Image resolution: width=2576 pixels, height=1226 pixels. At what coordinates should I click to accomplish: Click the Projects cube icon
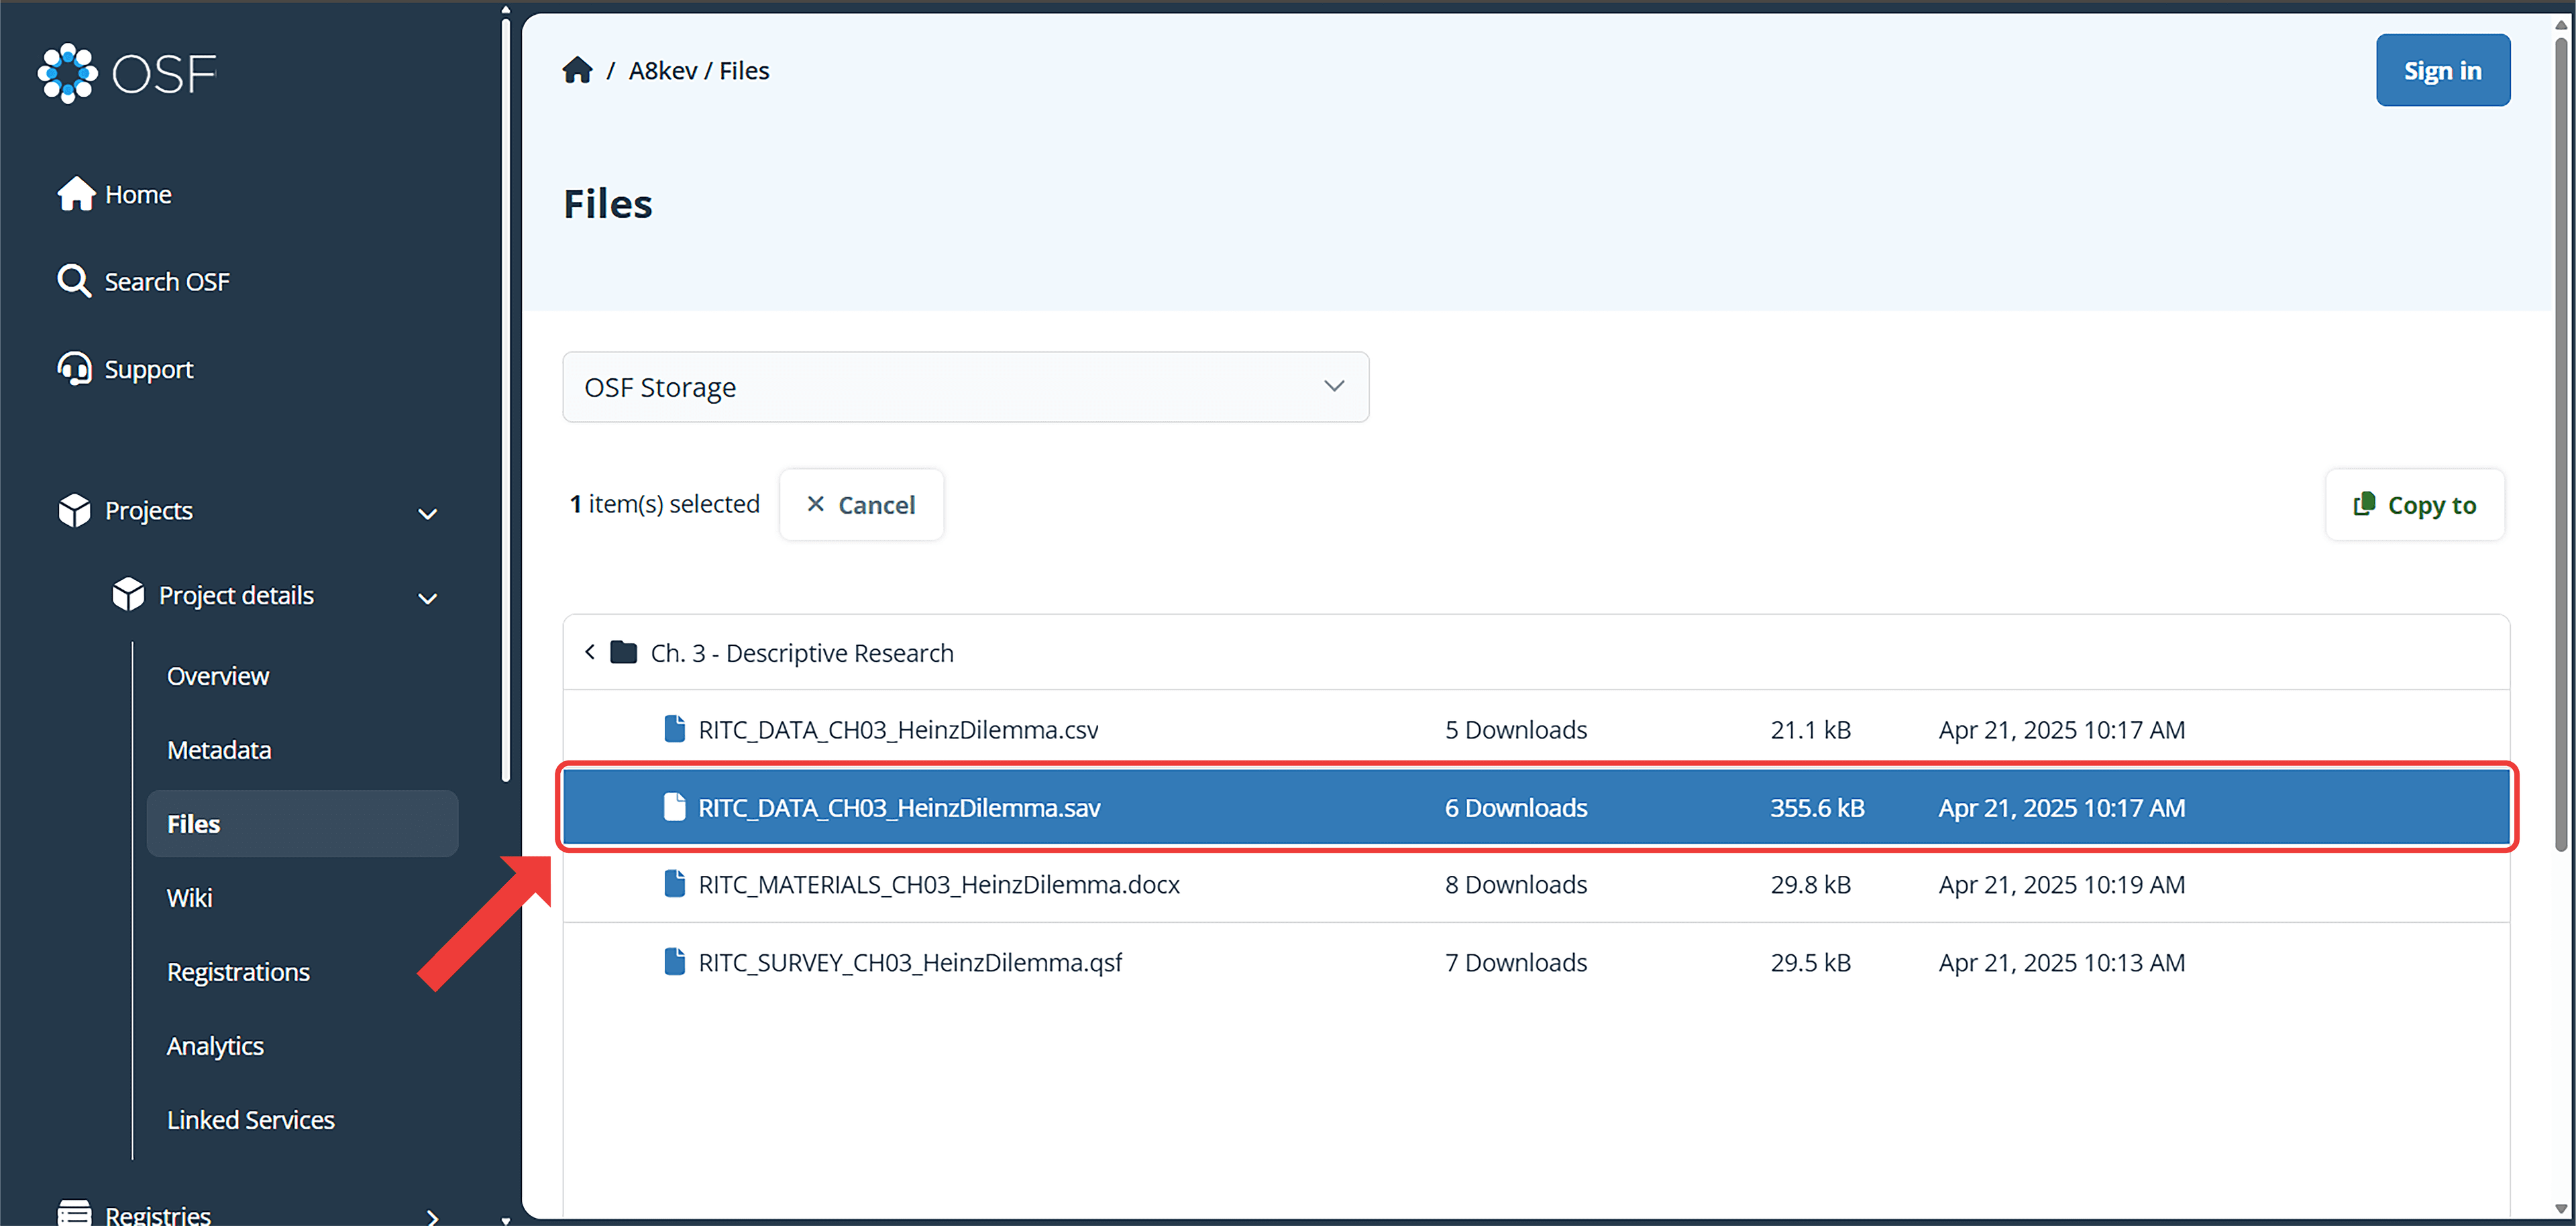click(x=74, y=510)
